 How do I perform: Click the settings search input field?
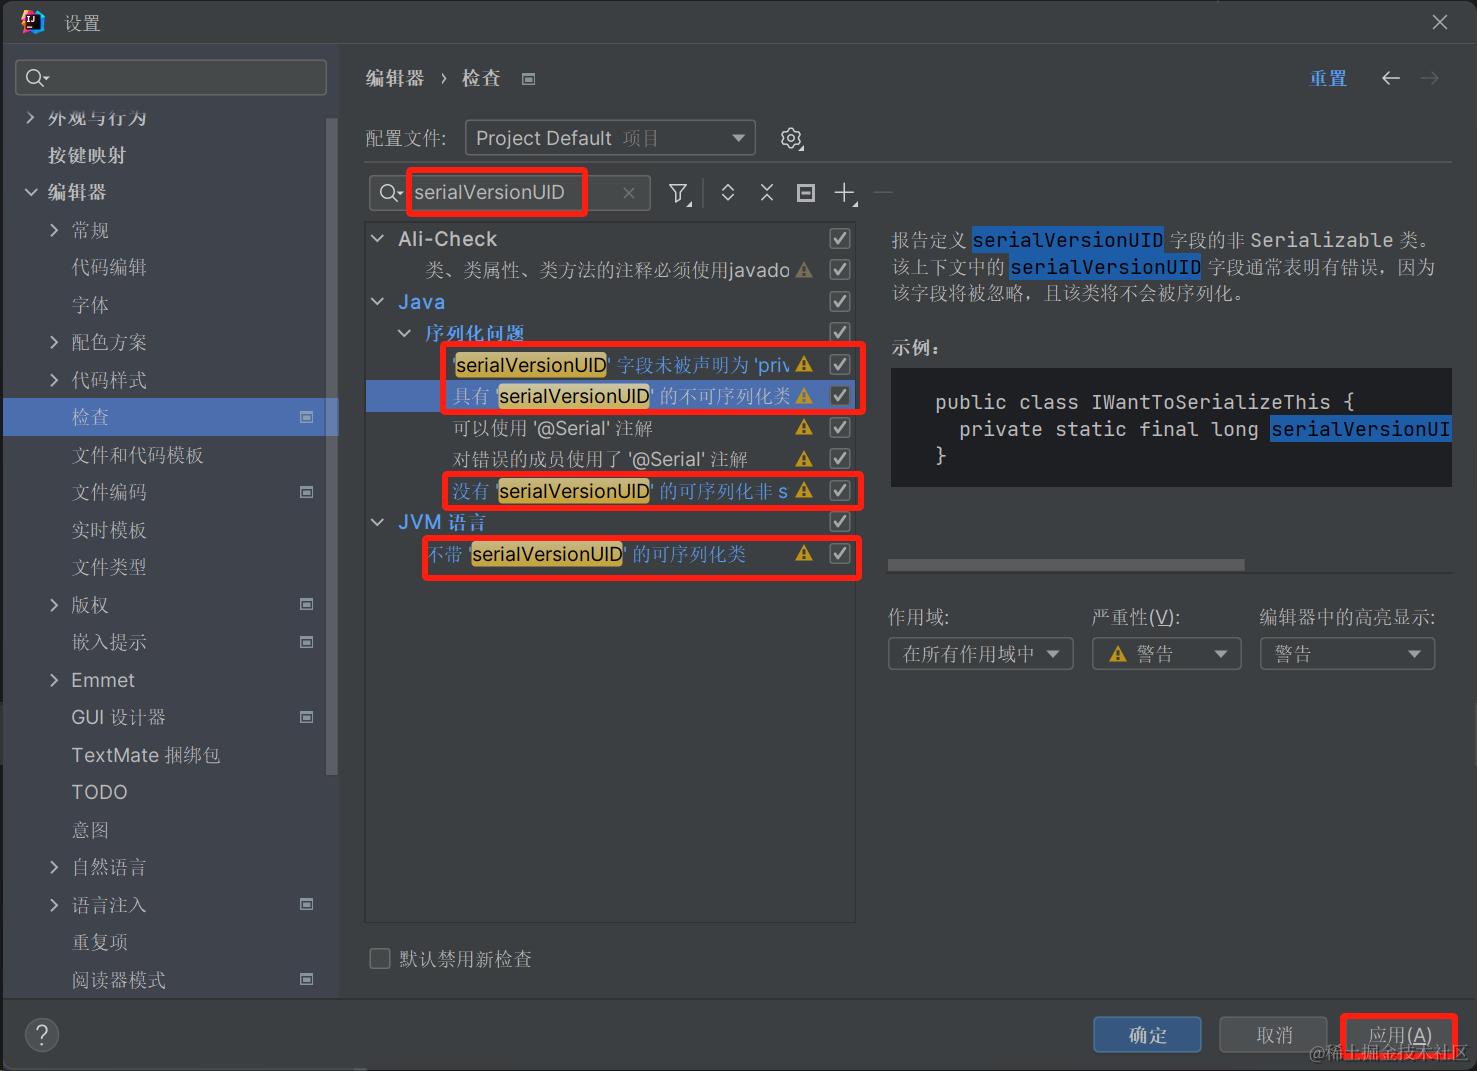point(171,78)
